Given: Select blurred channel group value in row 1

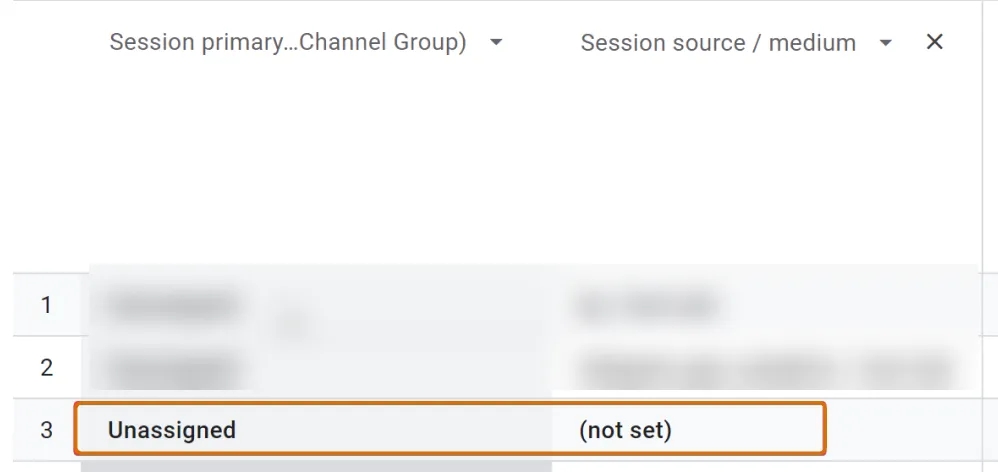Looking at the screenshot, I should 173,305.
